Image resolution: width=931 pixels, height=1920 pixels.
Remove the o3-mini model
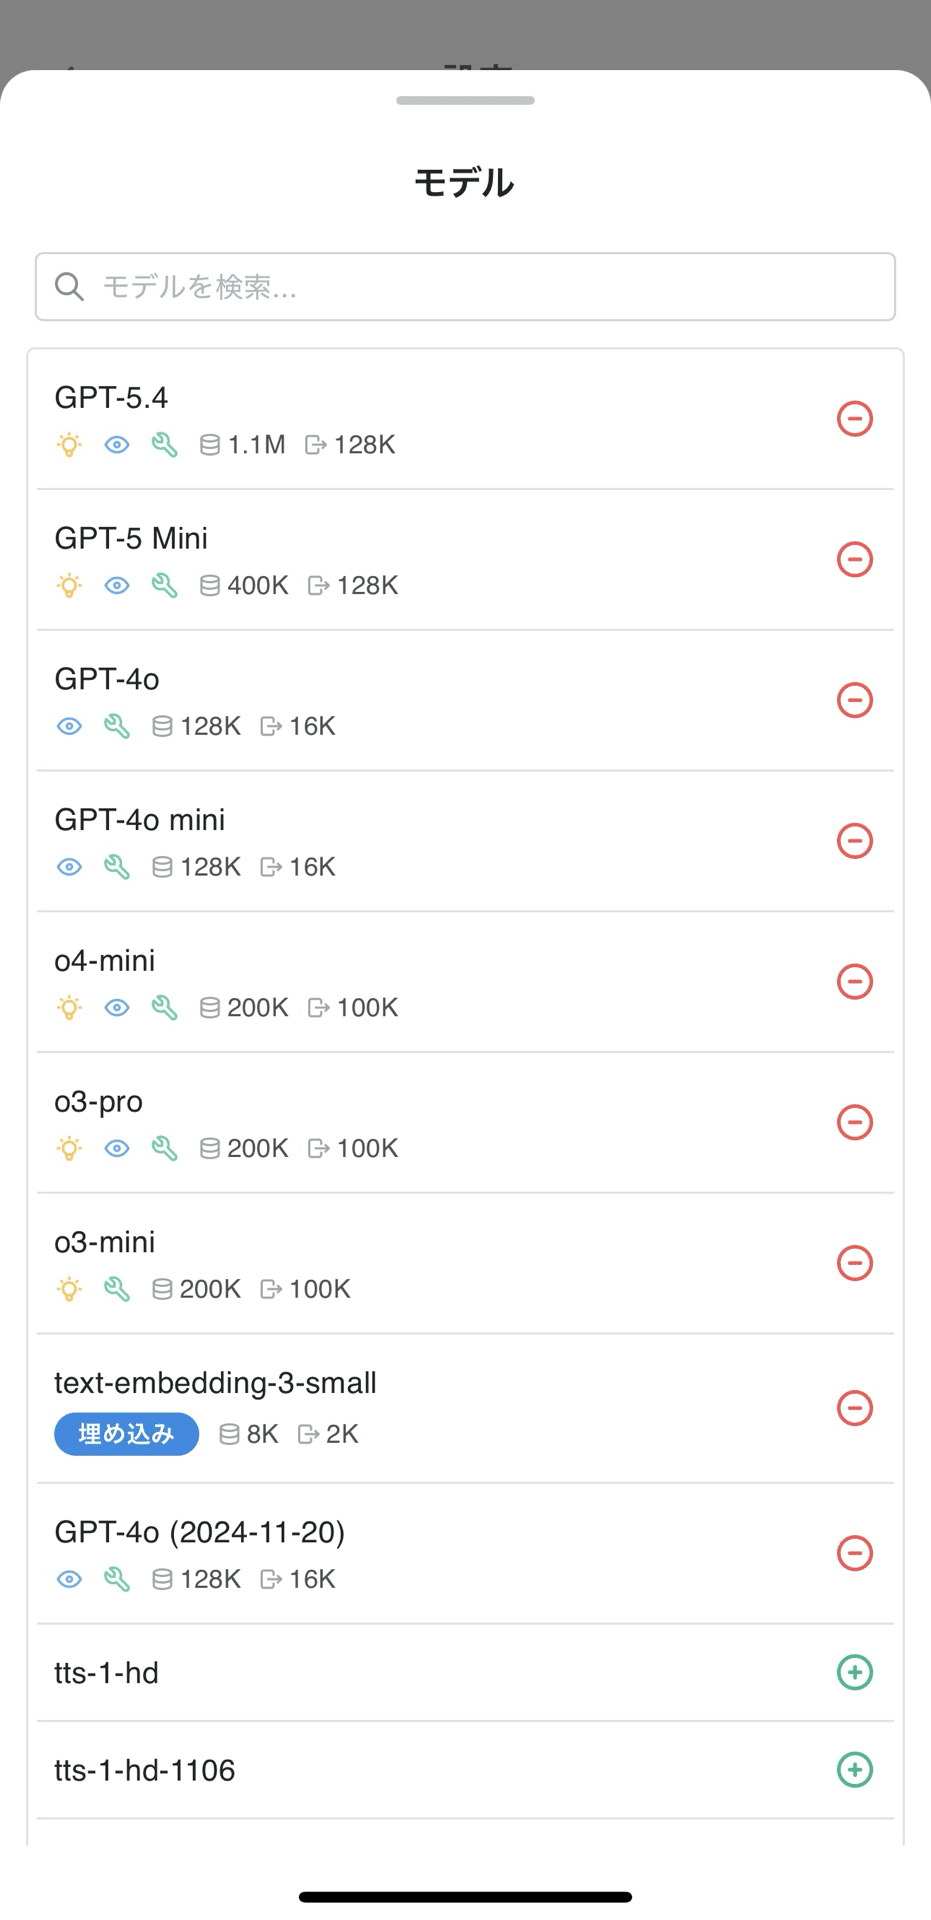click(x=854, y=1263)
